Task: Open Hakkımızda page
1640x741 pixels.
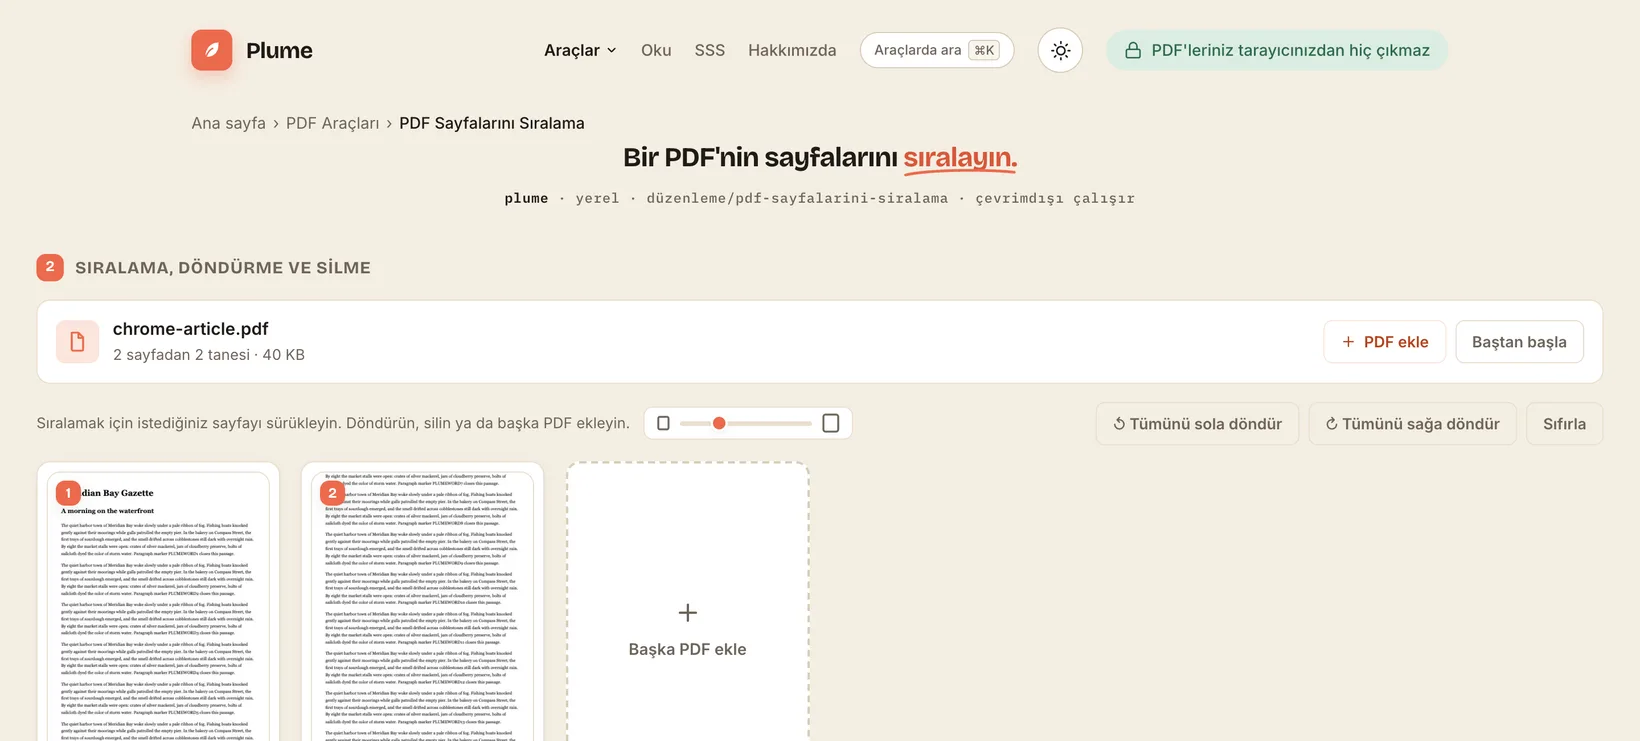Action: [792, 50]
